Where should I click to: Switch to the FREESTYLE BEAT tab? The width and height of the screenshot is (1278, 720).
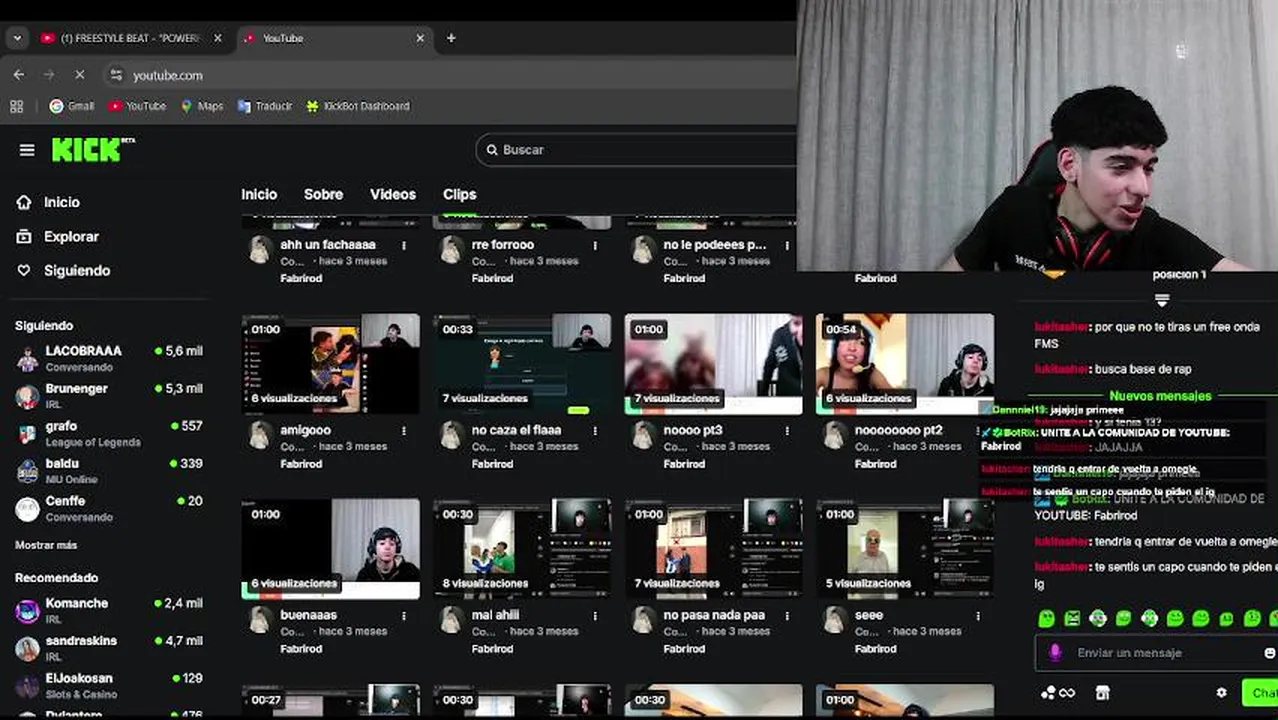pyautogui.click(x=130, y=38)
